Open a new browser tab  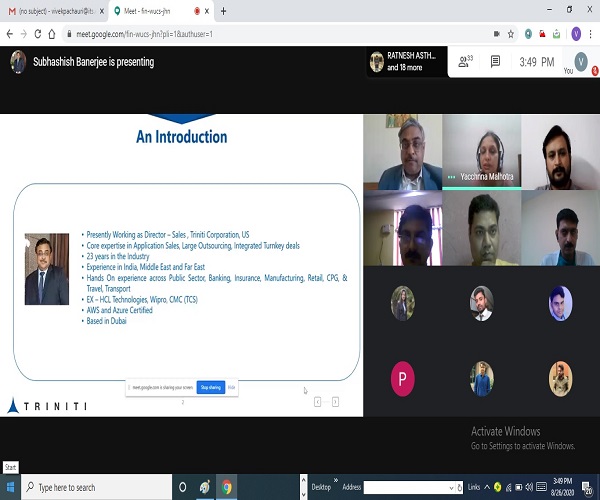coord(223,11)
